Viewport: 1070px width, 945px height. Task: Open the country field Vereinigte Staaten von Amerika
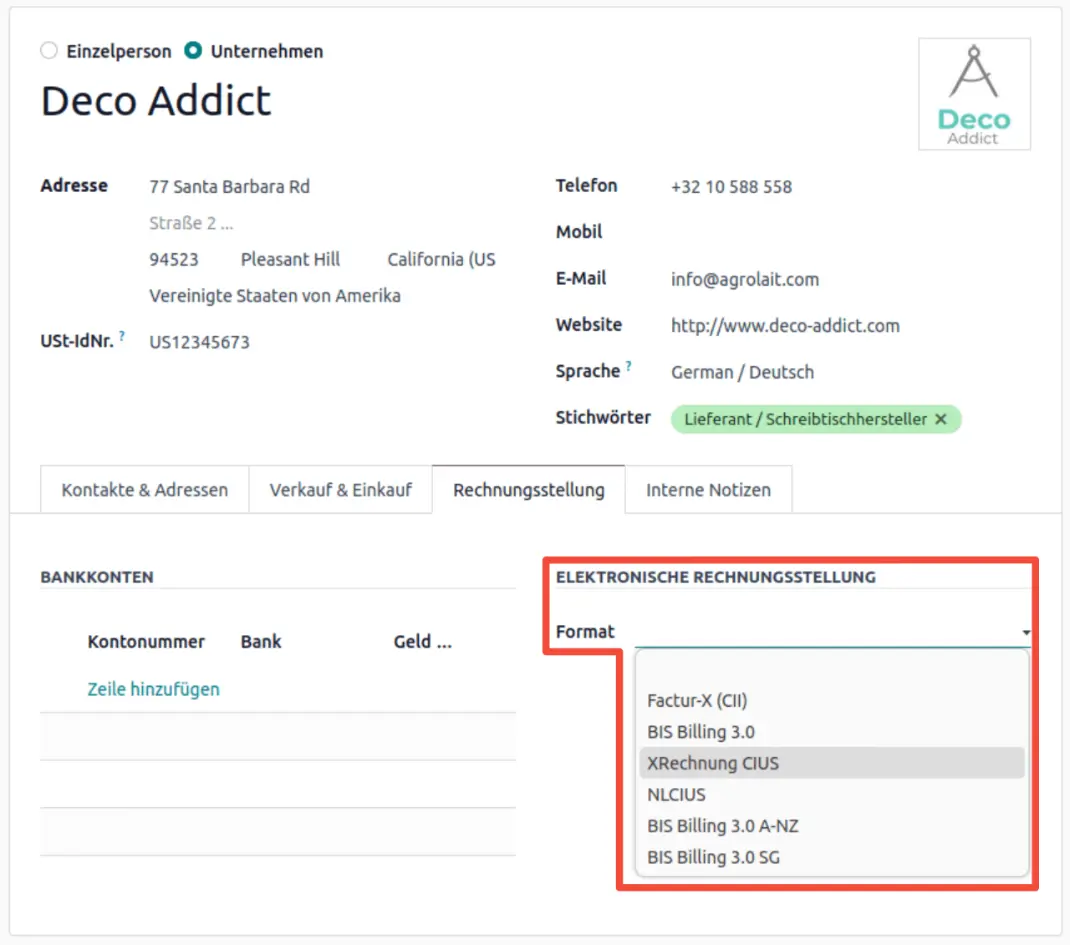(275, 295)
